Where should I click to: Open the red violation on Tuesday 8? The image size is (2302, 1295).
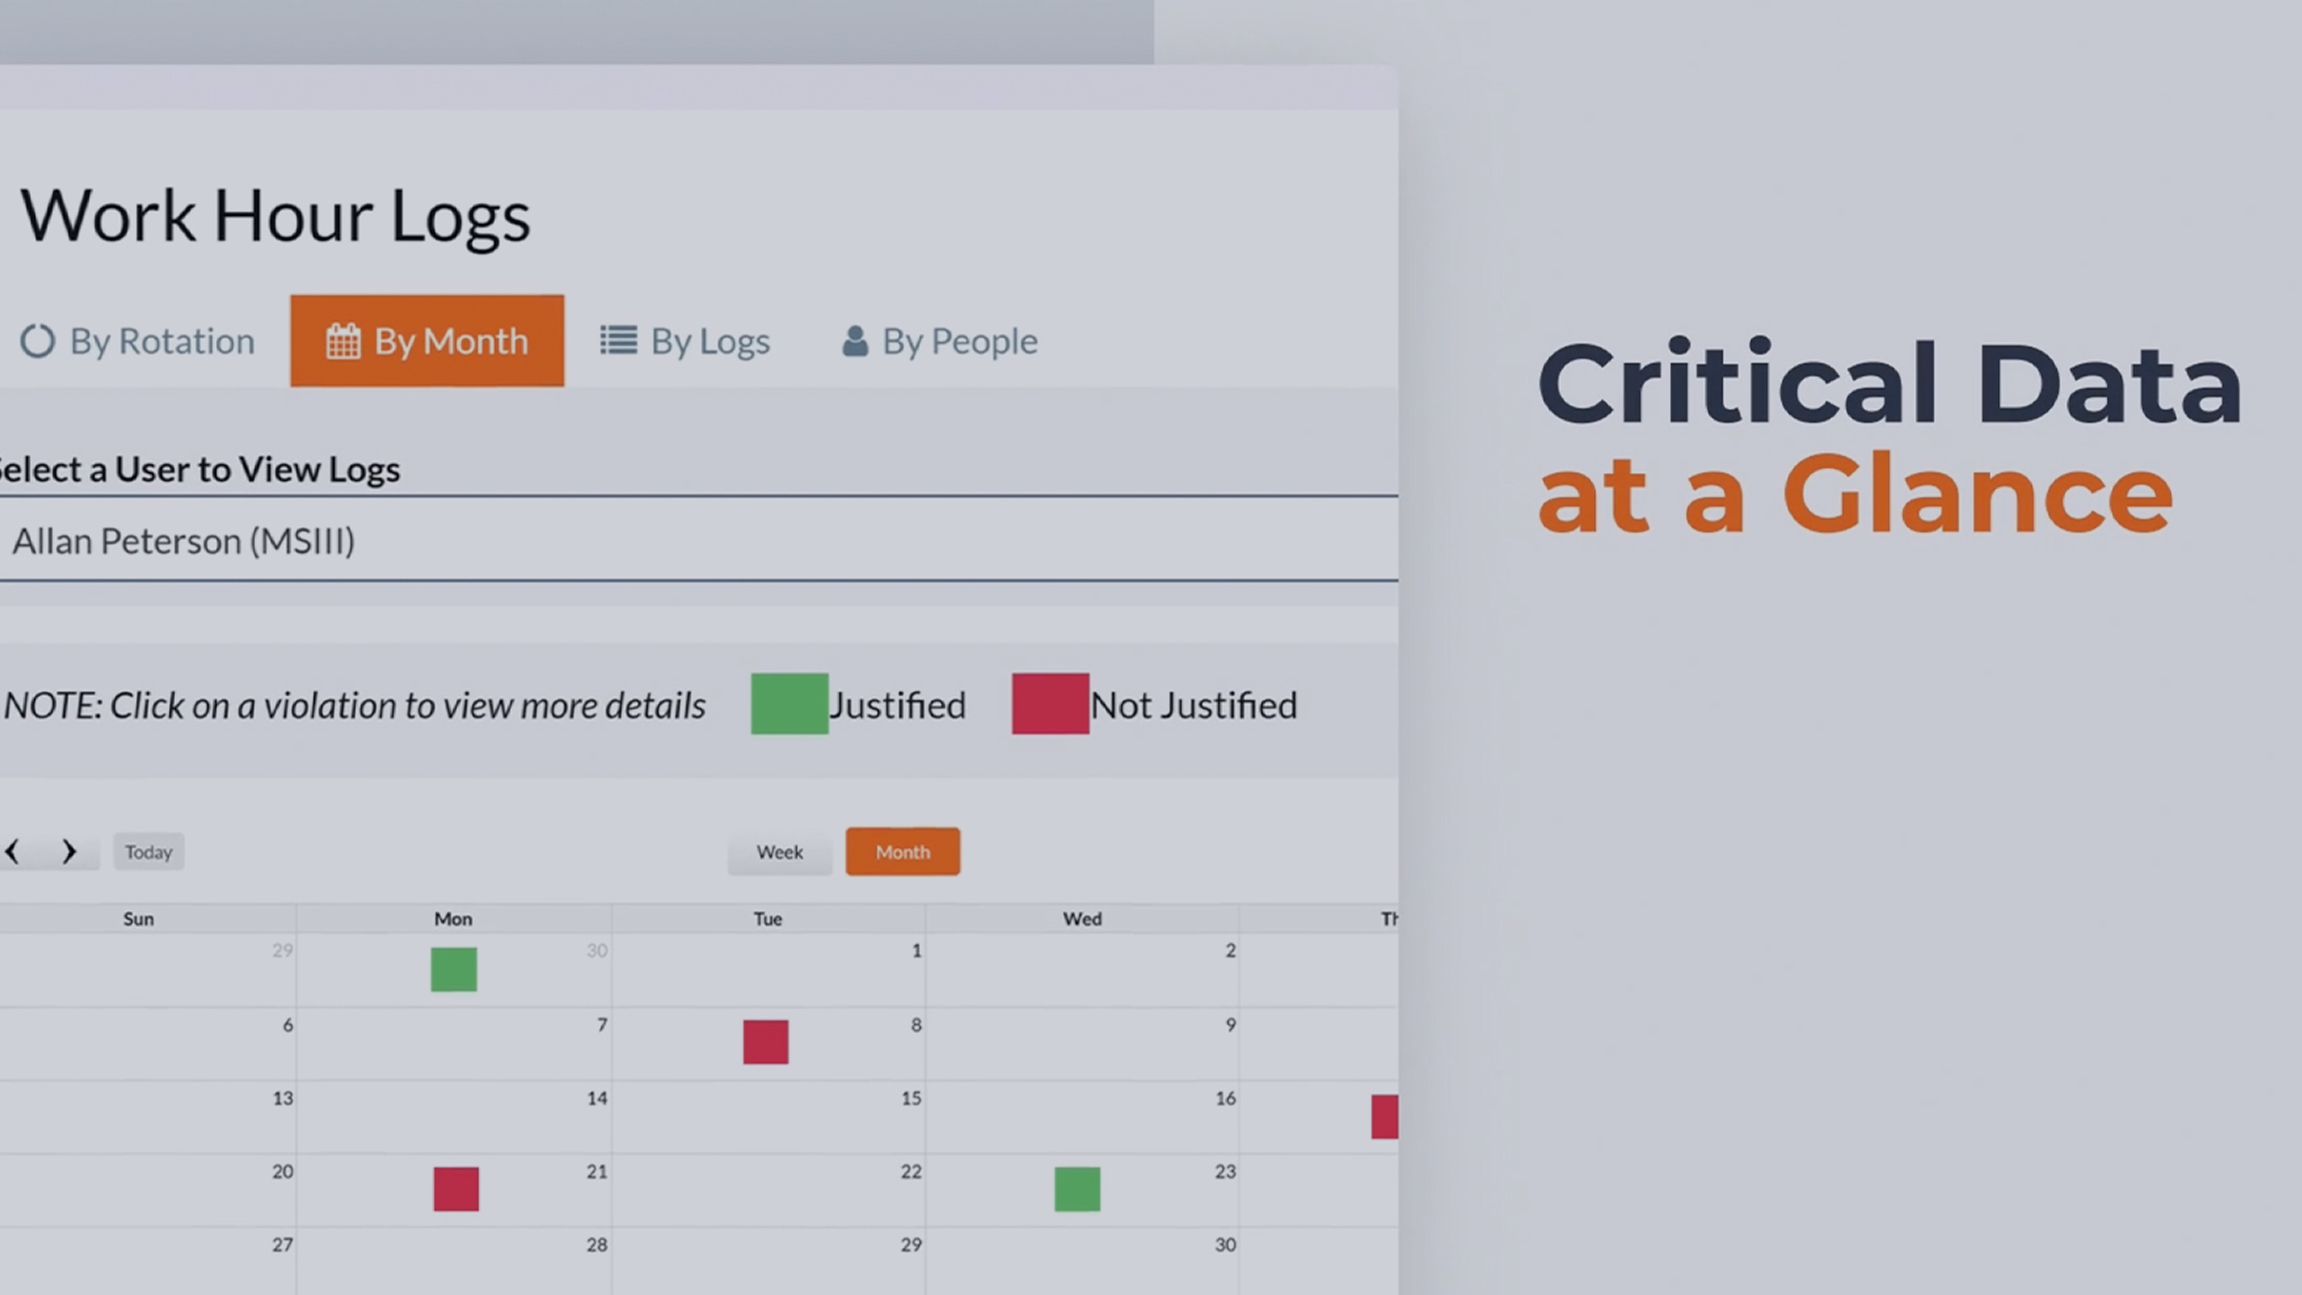click(x=766, y=1042)
